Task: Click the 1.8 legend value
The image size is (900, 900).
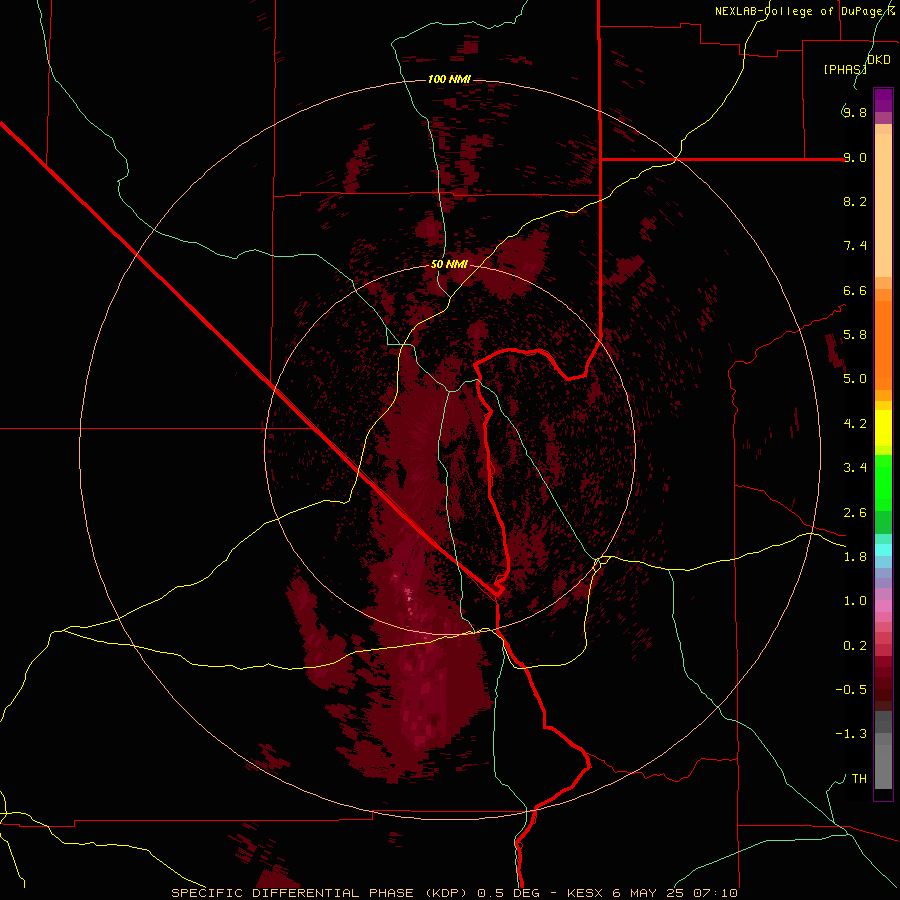Action: [x=855, y=557]
